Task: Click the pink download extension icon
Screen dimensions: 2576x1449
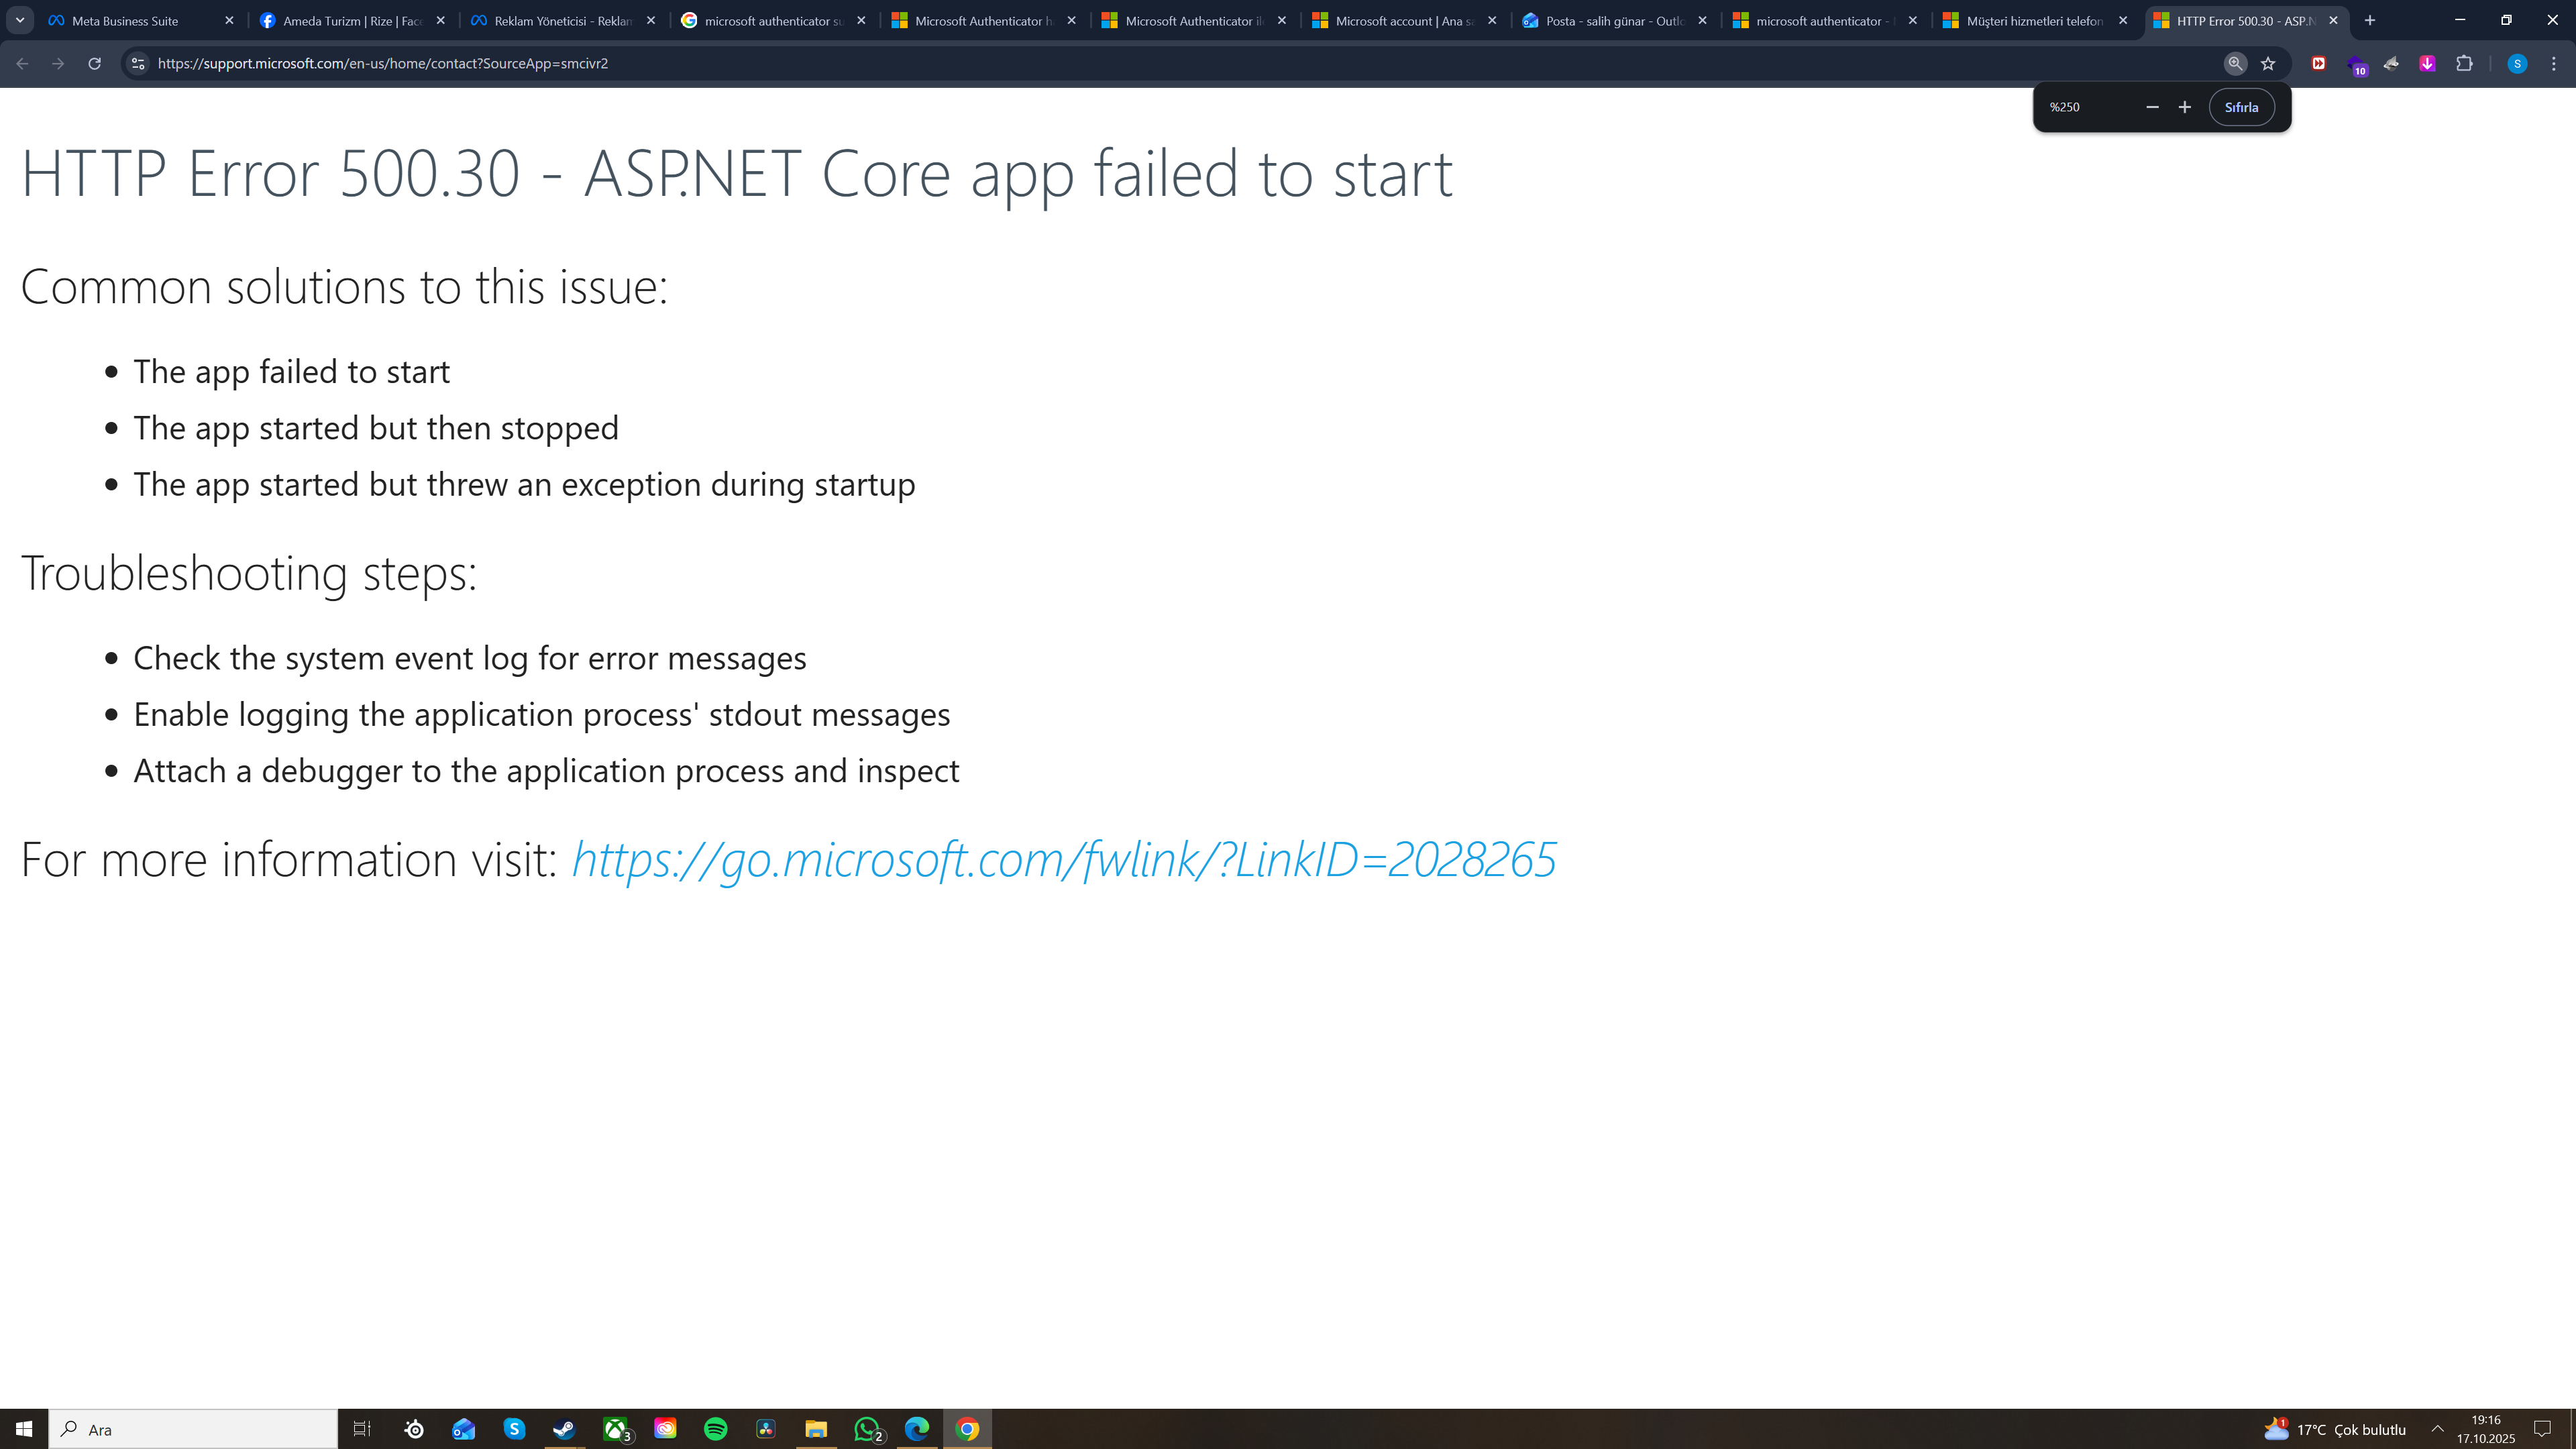Action: coord(2427,63)
